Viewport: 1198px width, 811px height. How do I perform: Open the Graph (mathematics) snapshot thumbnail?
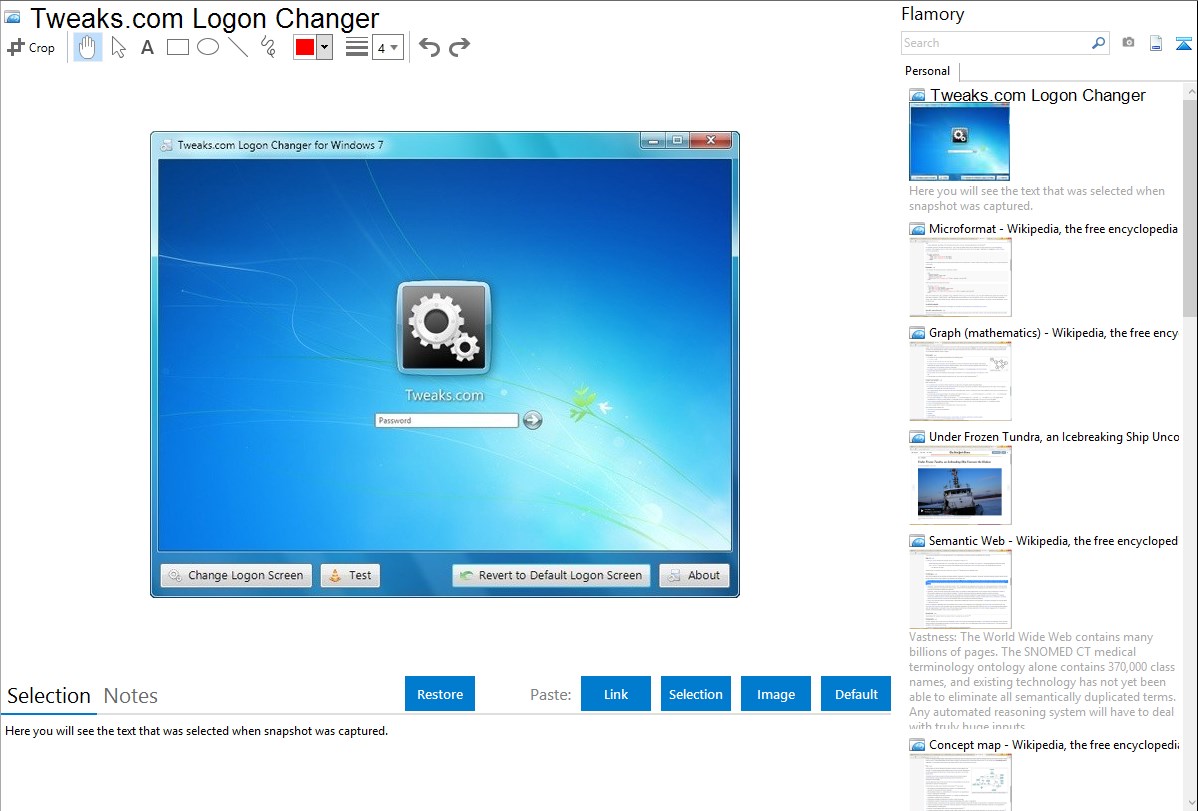[x=960, y=381]
